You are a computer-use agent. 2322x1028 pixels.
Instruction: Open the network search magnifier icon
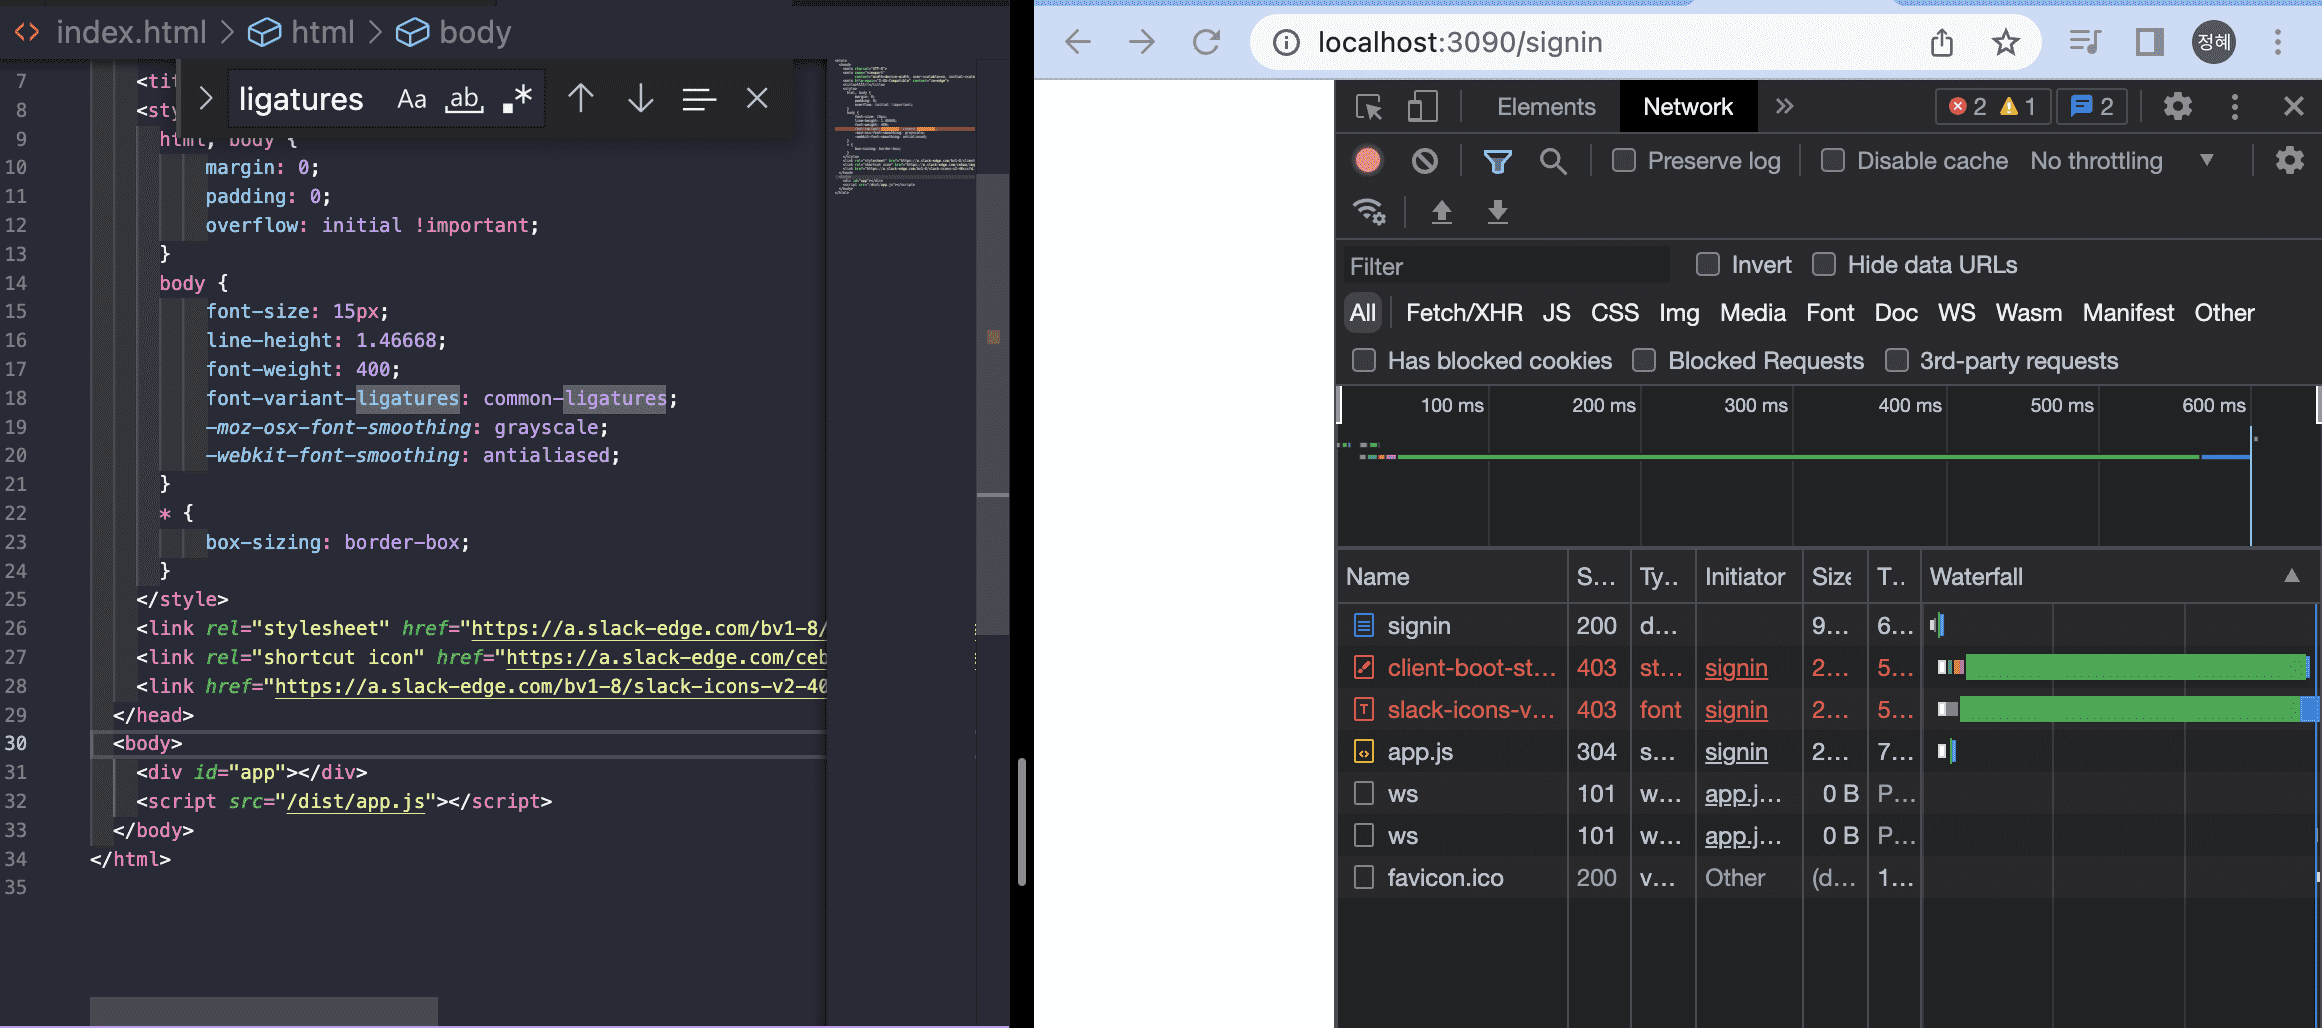click(1553, 161)
